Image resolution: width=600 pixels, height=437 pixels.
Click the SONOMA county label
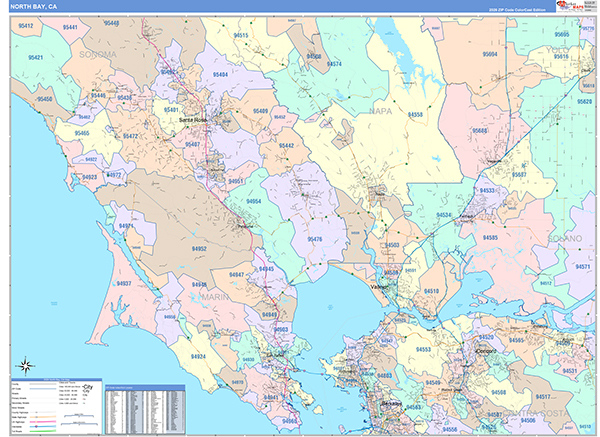(x=97, y=53)
